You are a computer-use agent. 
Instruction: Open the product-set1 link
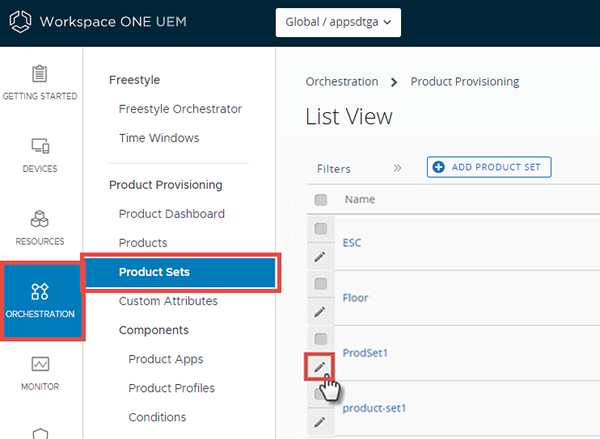[x=374, y=408]
